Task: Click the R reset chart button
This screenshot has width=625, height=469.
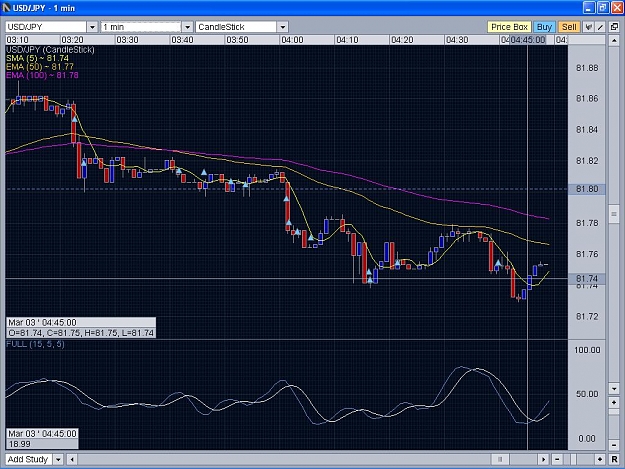Action: point(615,459)
